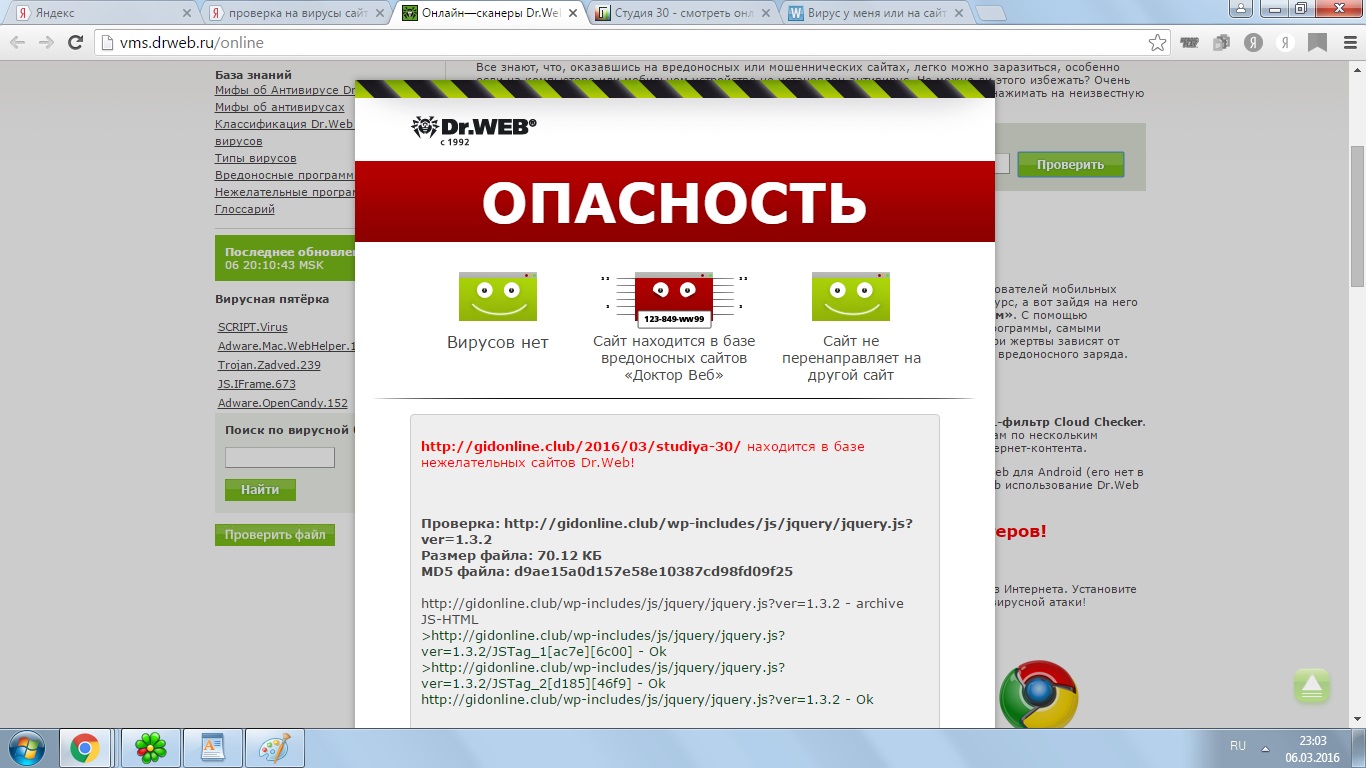Click the 'Найти' search button
The image size is (1366, 768).
click(x=260, y=490)
